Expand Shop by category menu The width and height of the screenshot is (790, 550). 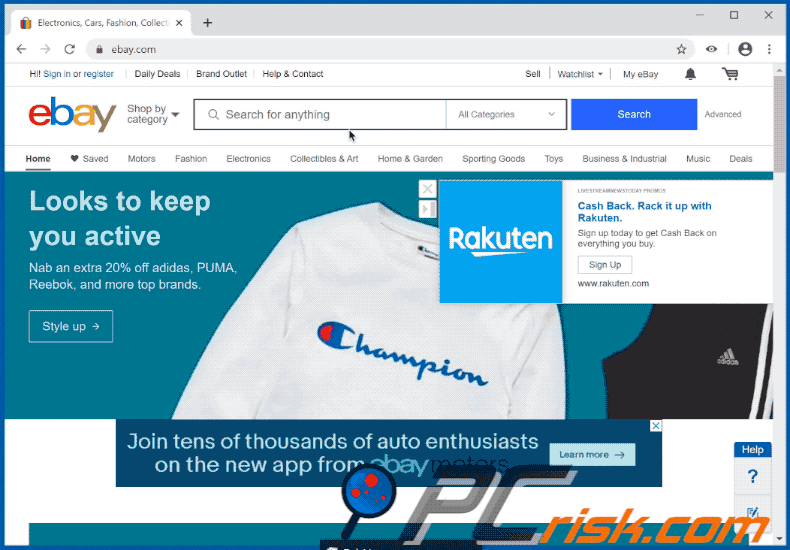tap(153, 114)
